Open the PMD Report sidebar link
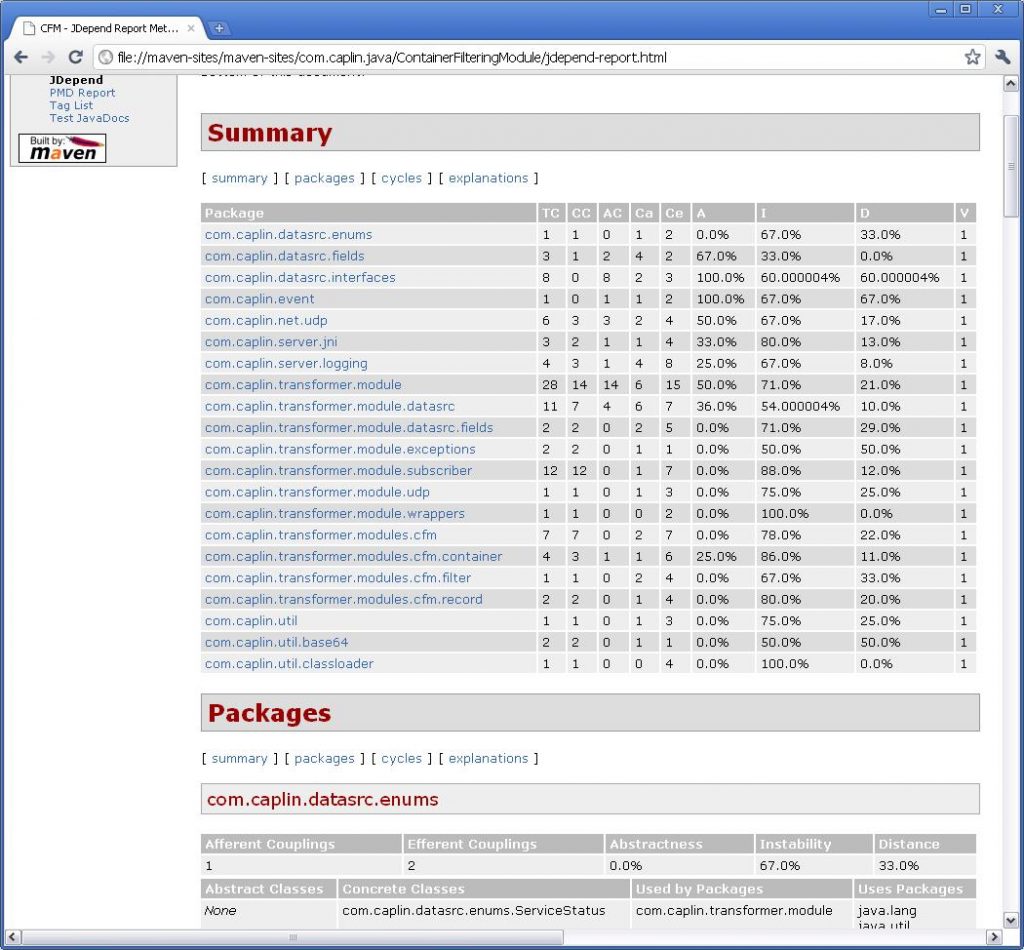The image size is (1024, 950). point(82,93)
